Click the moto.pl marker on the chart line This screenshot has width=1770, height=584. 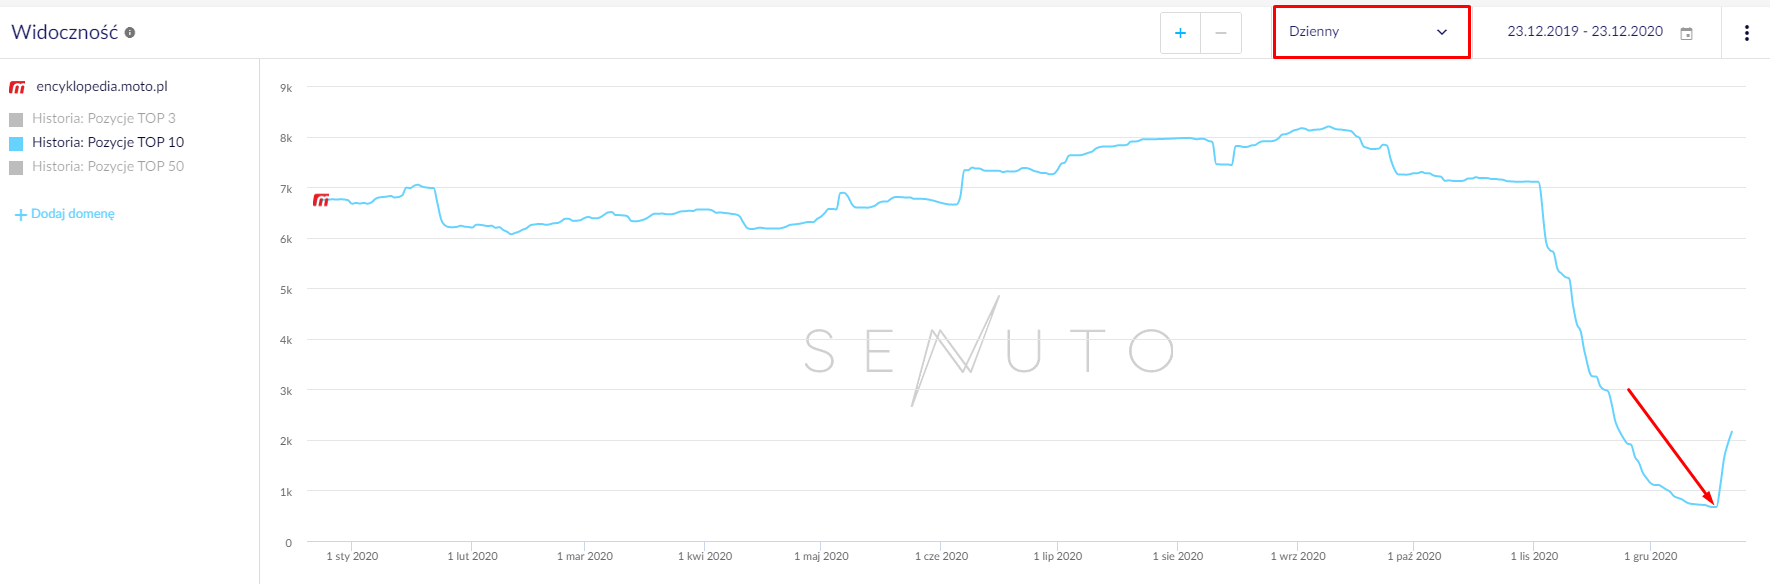(321, 200)
